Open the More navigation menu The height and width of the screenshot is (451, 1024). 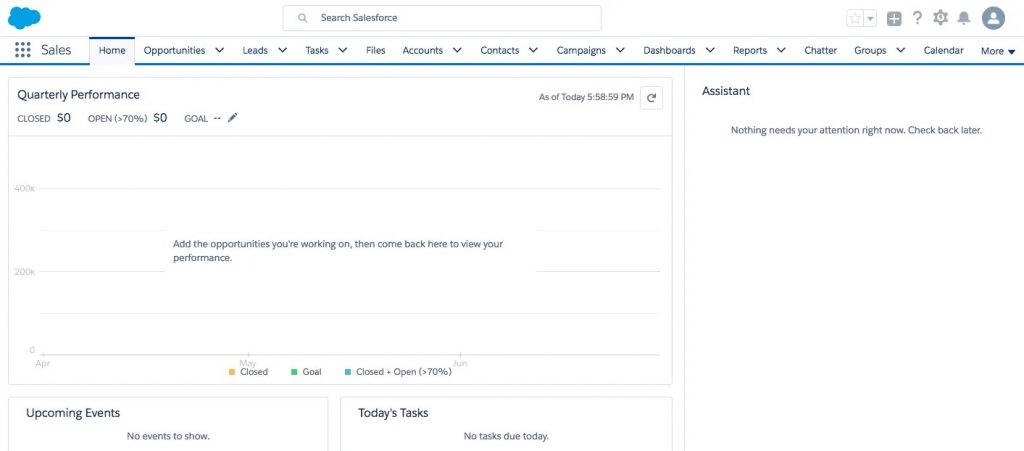pyautogui.click(x=998, y=51)
